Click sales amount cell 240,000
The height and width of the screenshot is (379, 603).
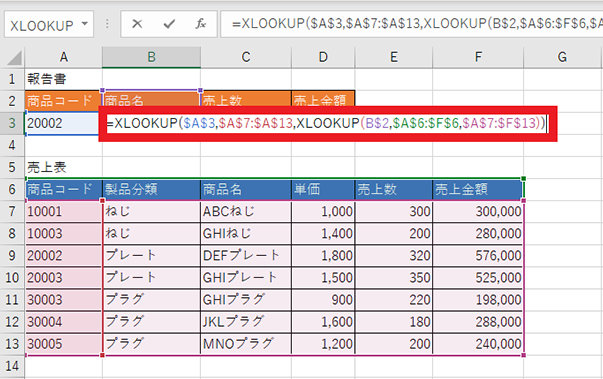point(478,344)
